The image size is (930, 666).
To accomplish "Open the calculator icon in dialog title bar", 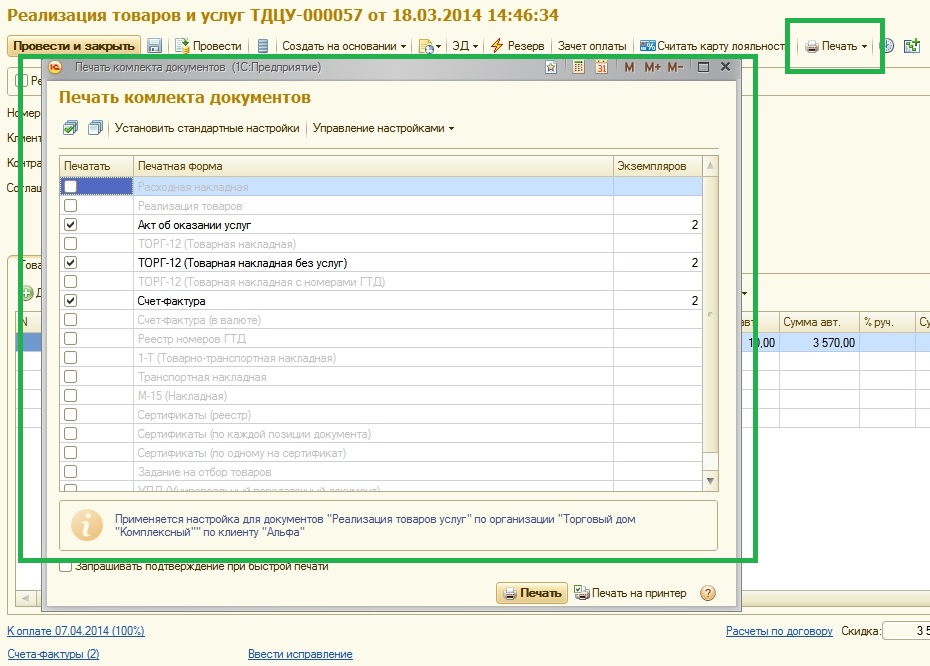I will tap(579, 67).
